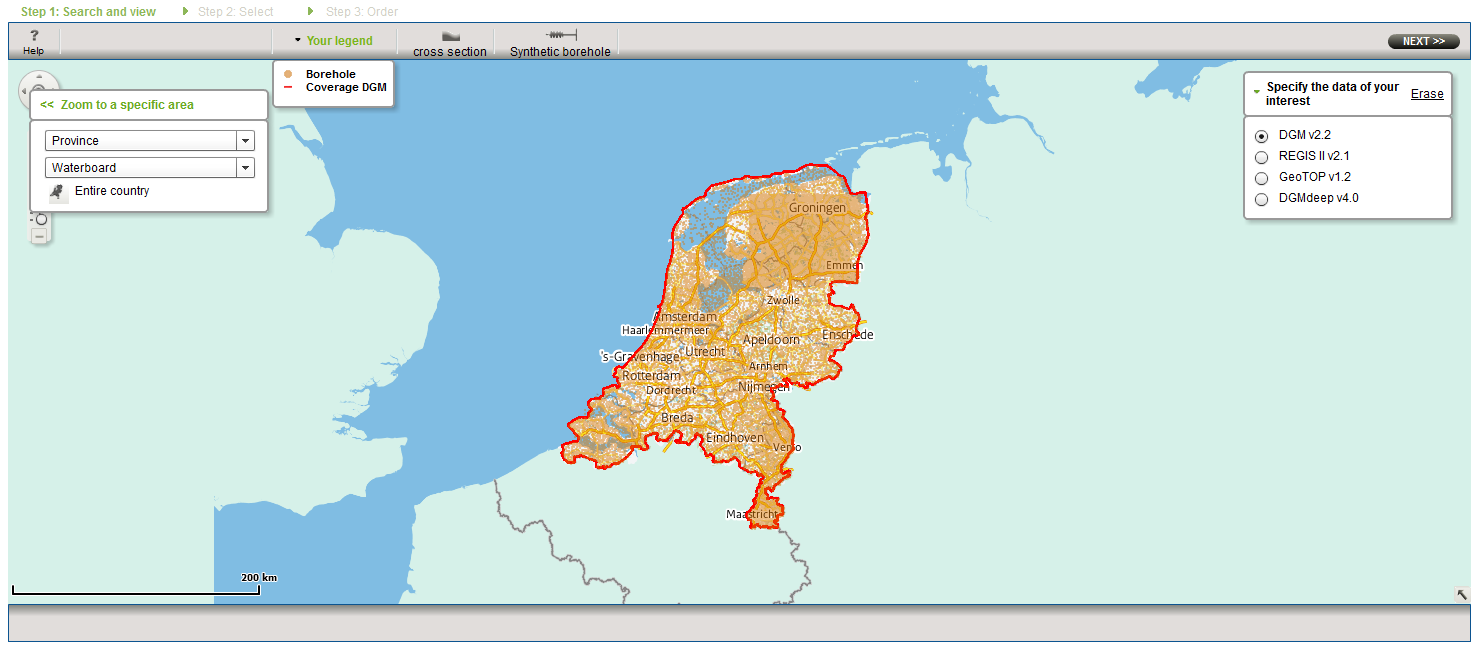1477x649 pixels.
Task: Pan the map up with the navigation arrow
Action: tap(39, 77)
